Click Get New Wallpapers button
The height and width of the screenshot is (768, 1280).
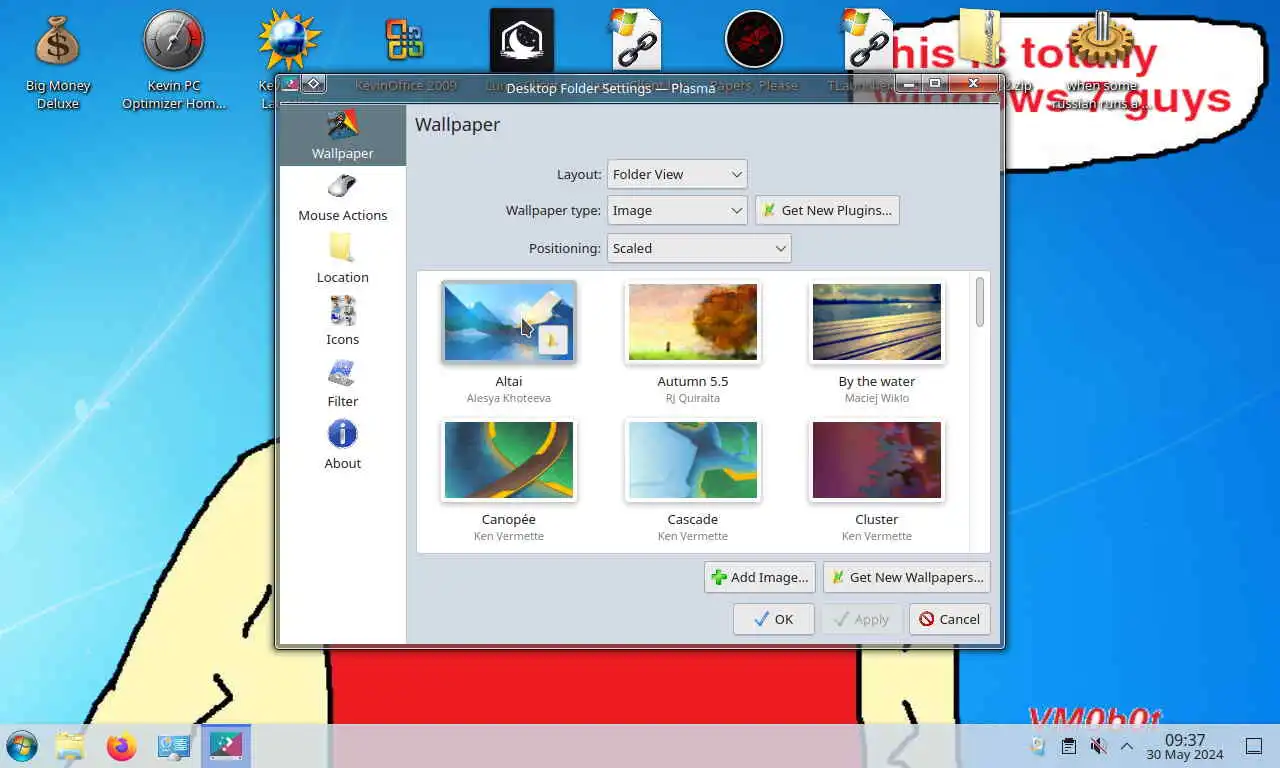click(x=907, y=577)
